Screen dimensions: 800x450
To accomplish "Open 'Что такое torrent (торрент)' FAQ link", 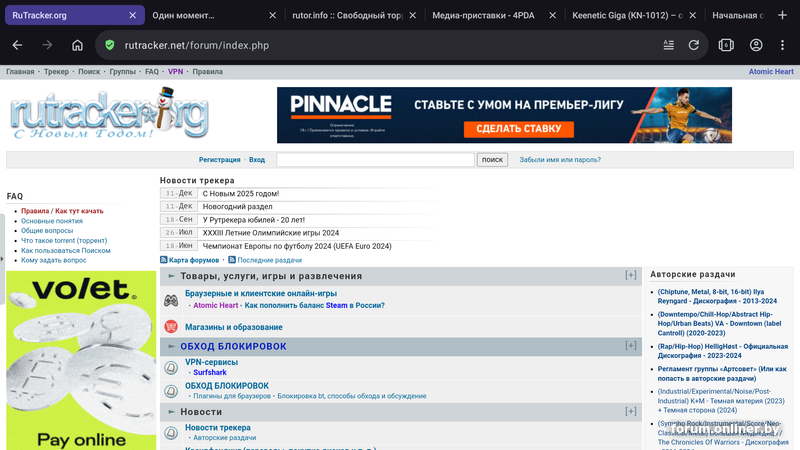I will tap(64, 240).
